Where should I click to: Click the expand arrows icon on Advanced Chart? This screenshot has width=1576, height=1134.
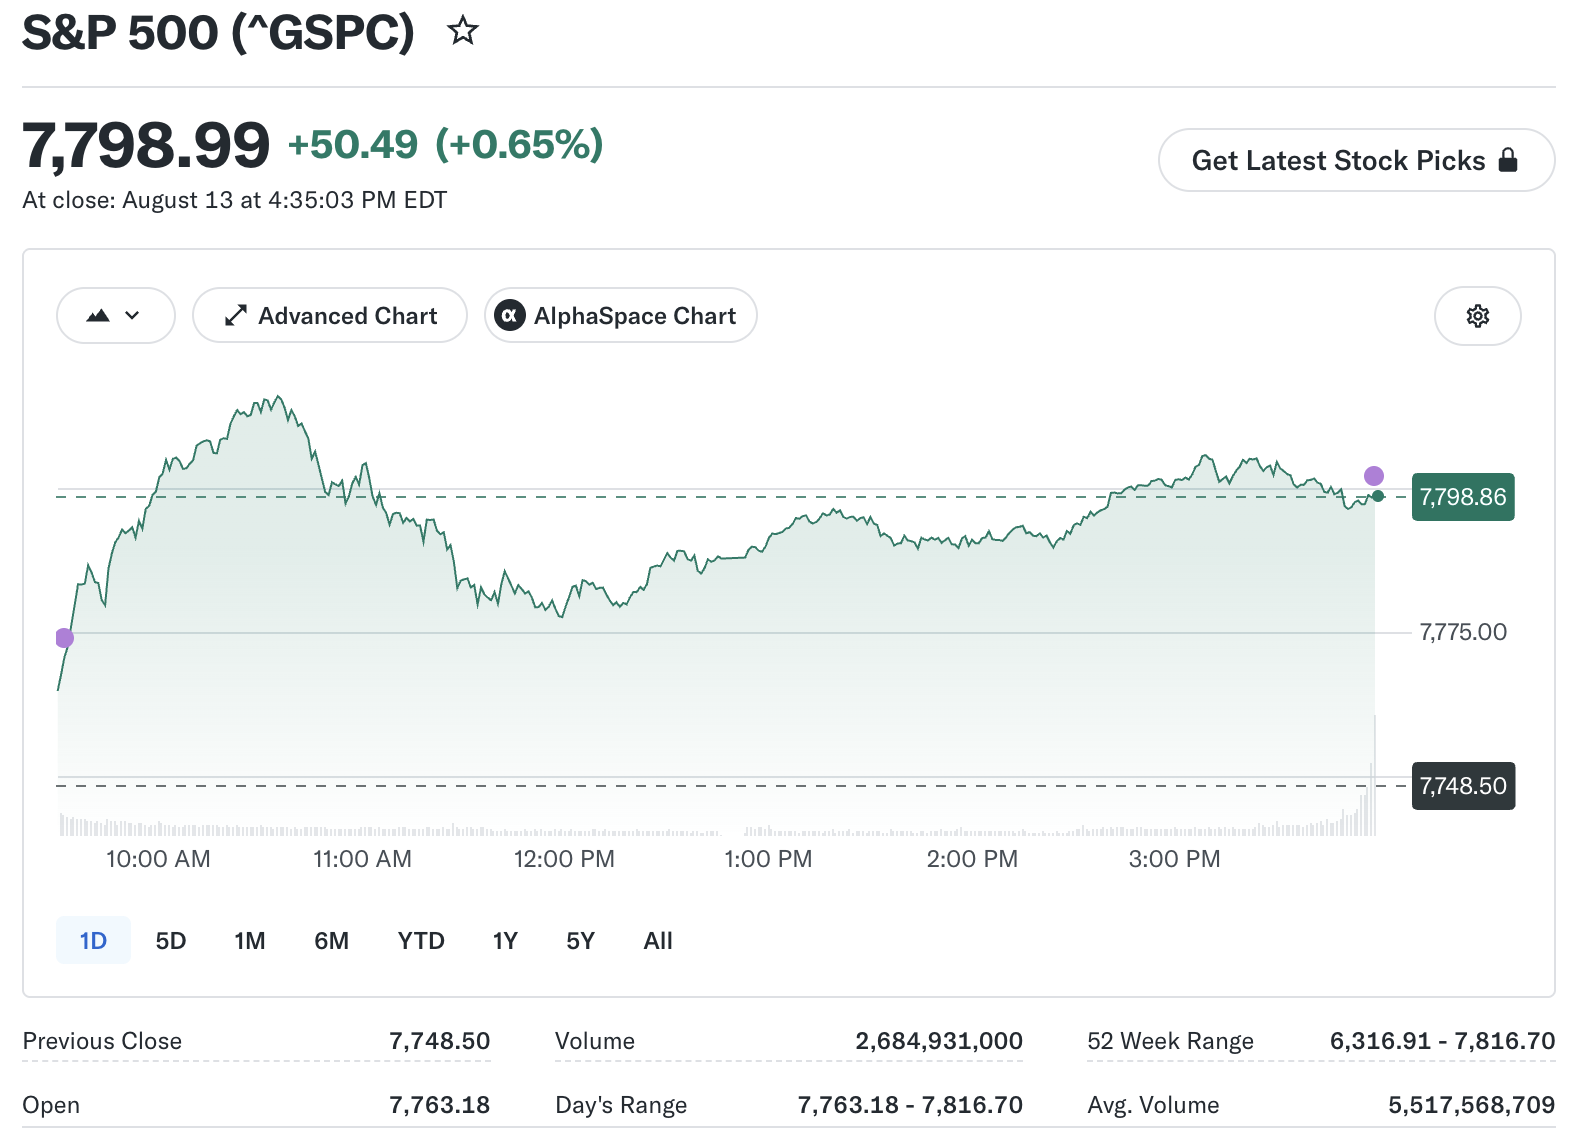[235, 316]
